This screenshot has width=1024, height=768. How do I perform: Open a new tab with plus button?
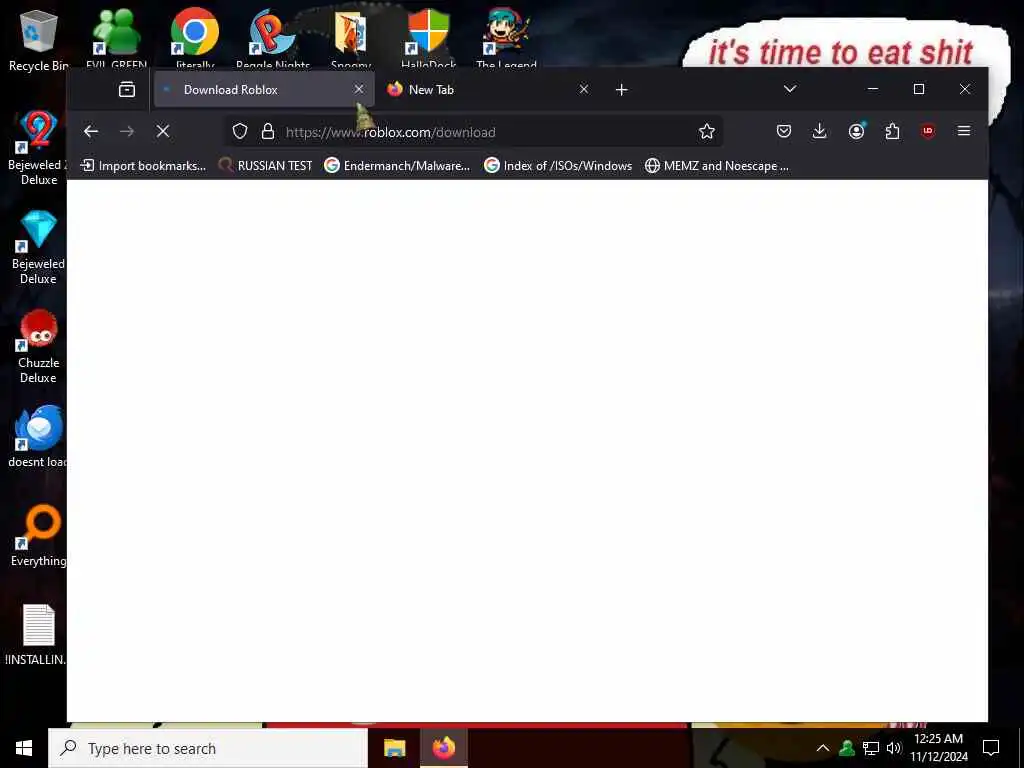click(622, 89)
